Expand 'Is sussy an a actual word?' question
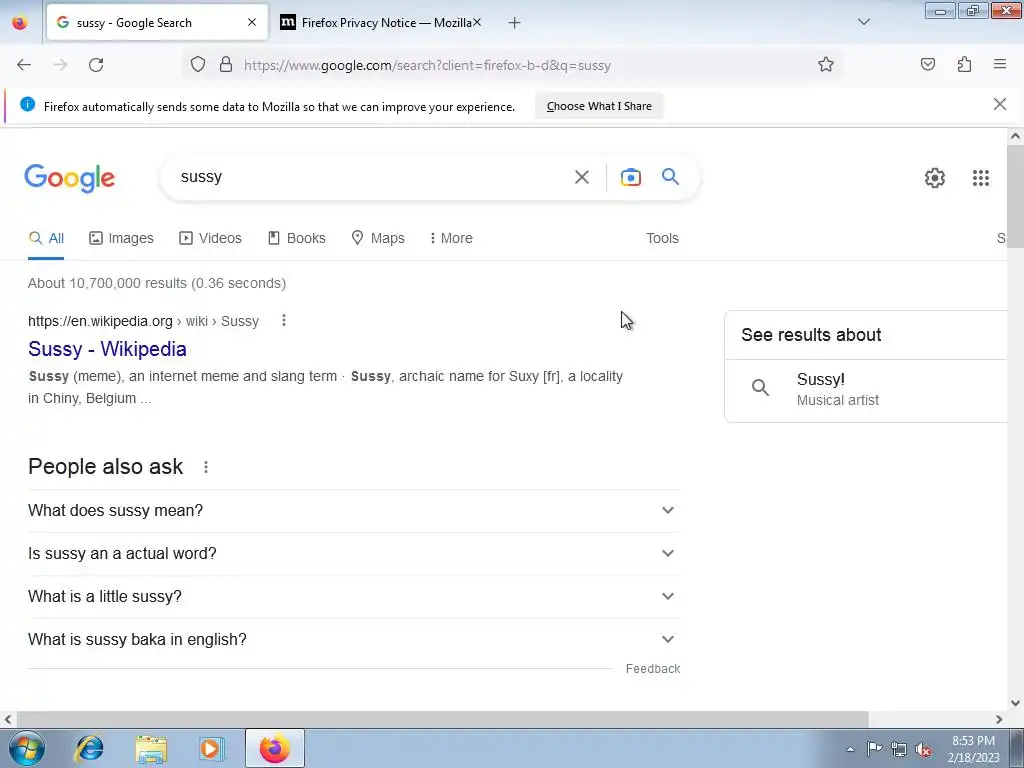Image resolution: width=1024 pixels, height=768 pixels. click(354, 553)
